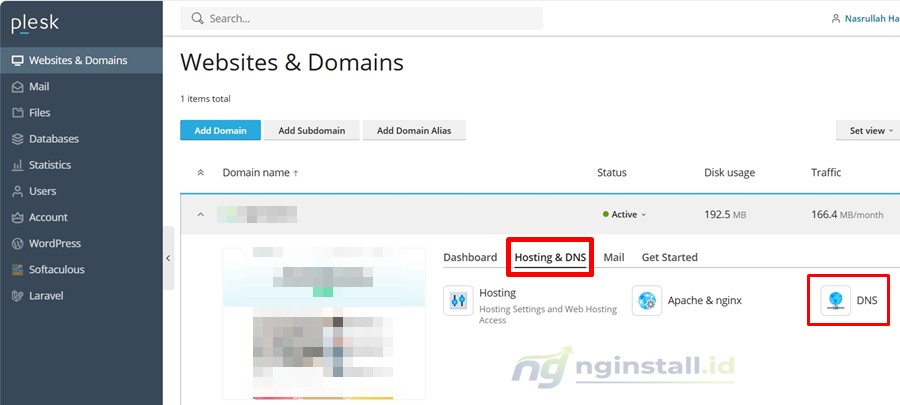This screenshot has height=405, width=900.
Task: Click the Add Subdomain button
Action: pyautogui.click(x=312, y=130)
